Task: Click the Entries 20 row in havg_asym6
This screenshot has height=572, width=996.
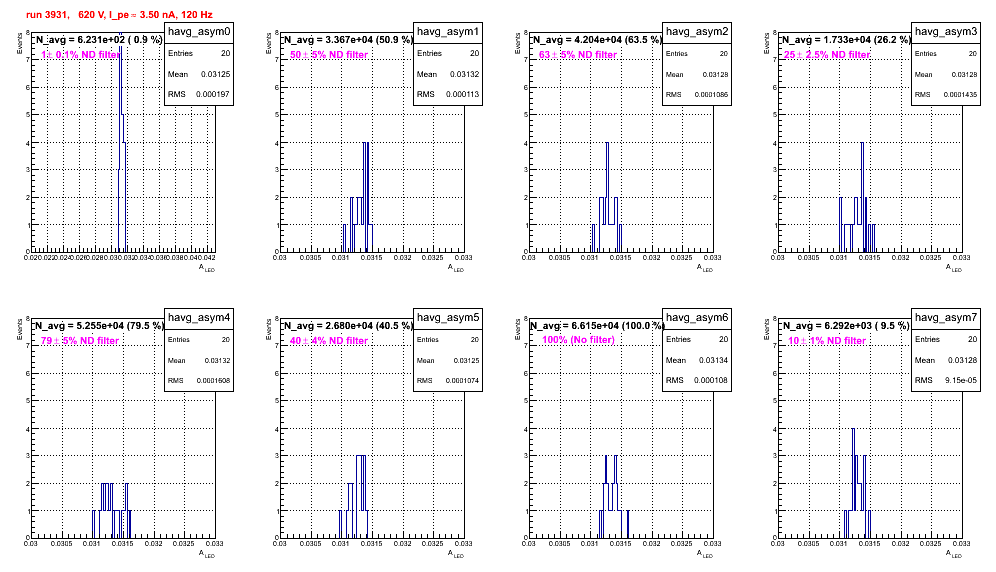Action: 697,339
